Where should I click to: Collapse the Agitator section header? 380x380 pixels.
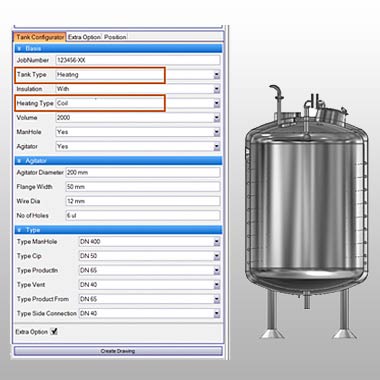pos(118,161)
